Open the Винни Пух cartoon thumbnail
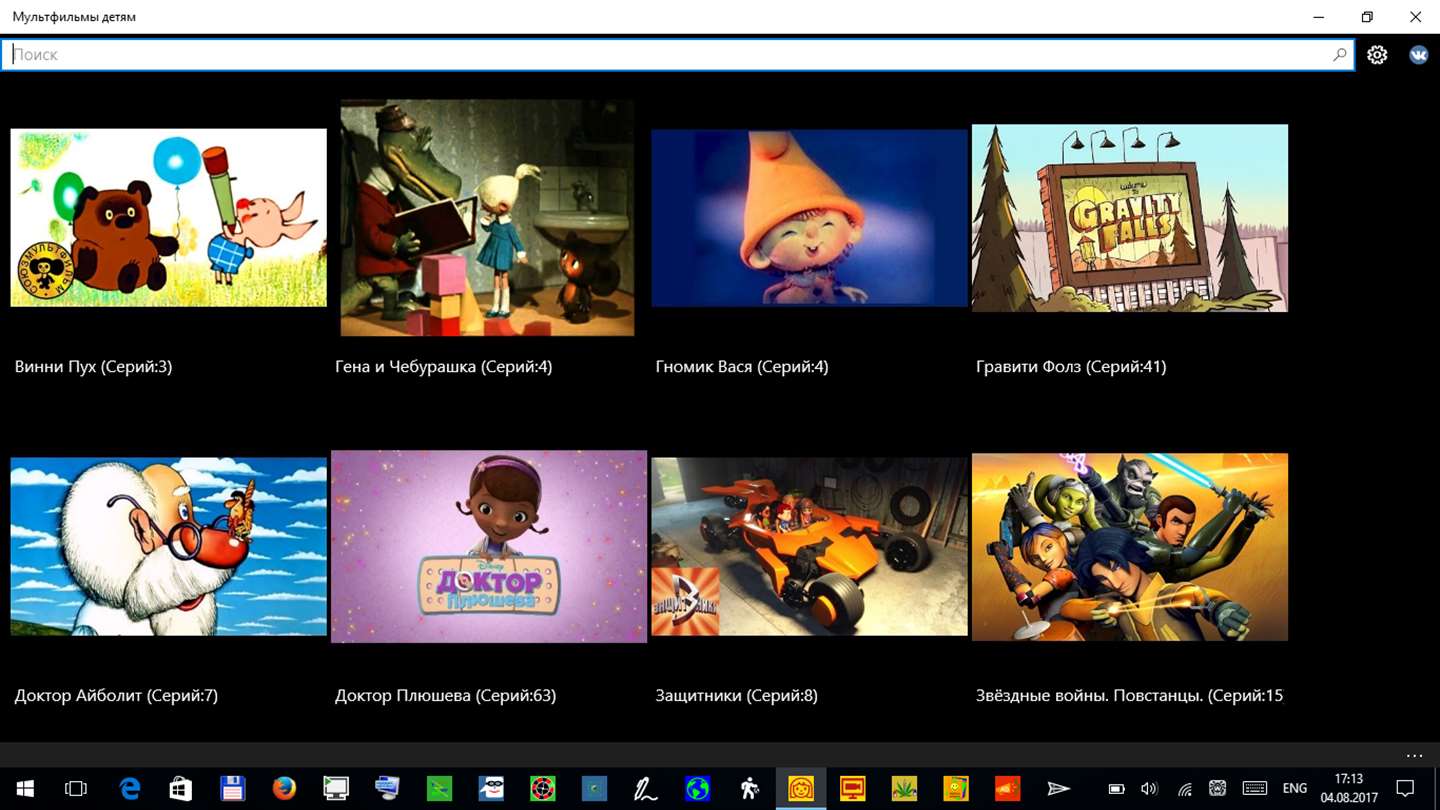The width and height of the screenshot is (1440, 810). pos(168,217)
